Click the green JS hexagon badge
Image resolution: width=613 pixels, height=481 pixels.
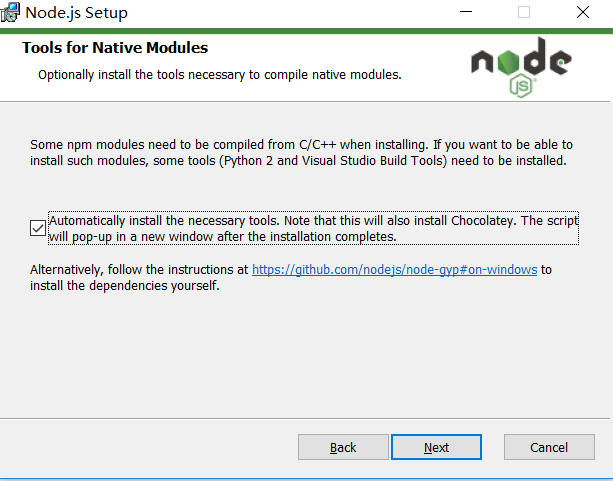point(521,86)
